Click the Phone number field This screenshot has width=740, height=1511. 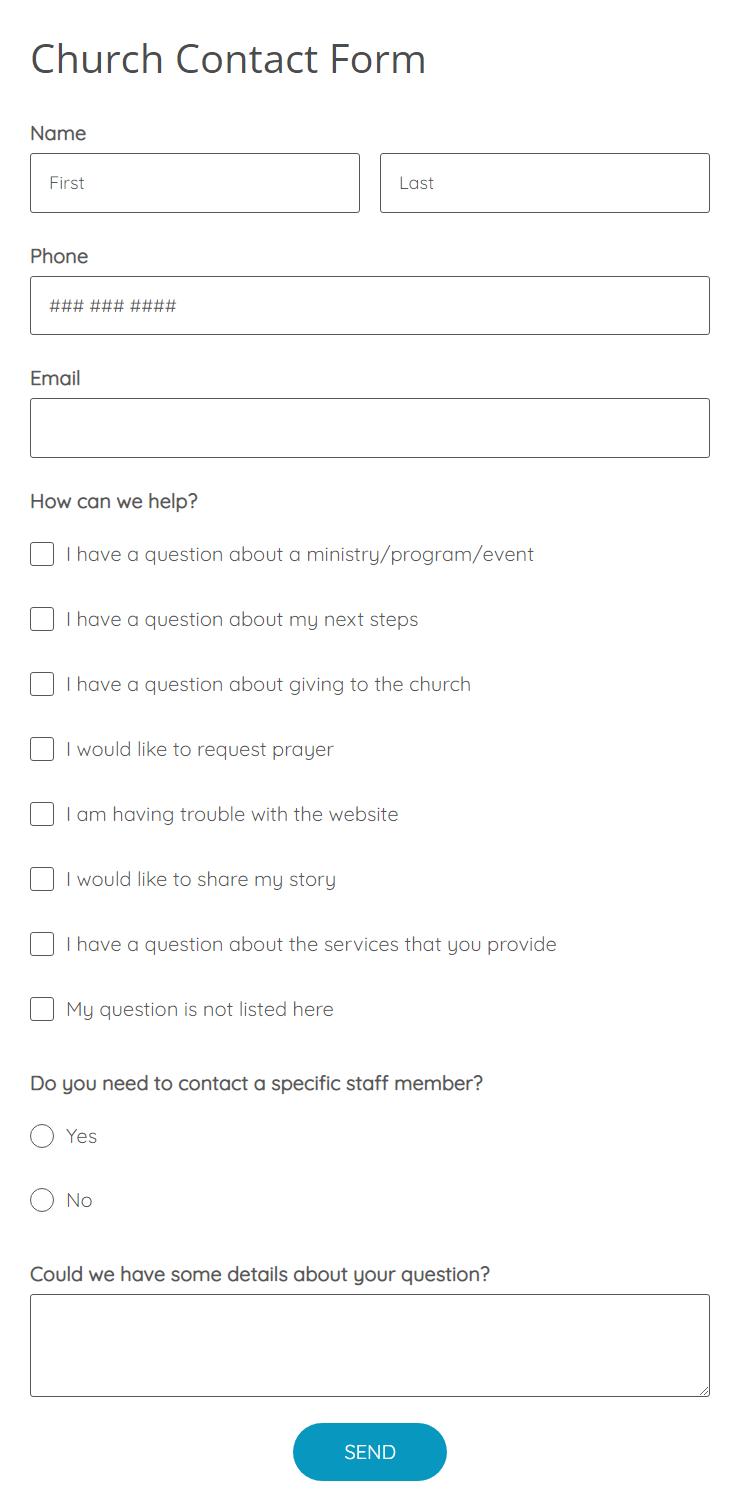click(x=370, y=305)
